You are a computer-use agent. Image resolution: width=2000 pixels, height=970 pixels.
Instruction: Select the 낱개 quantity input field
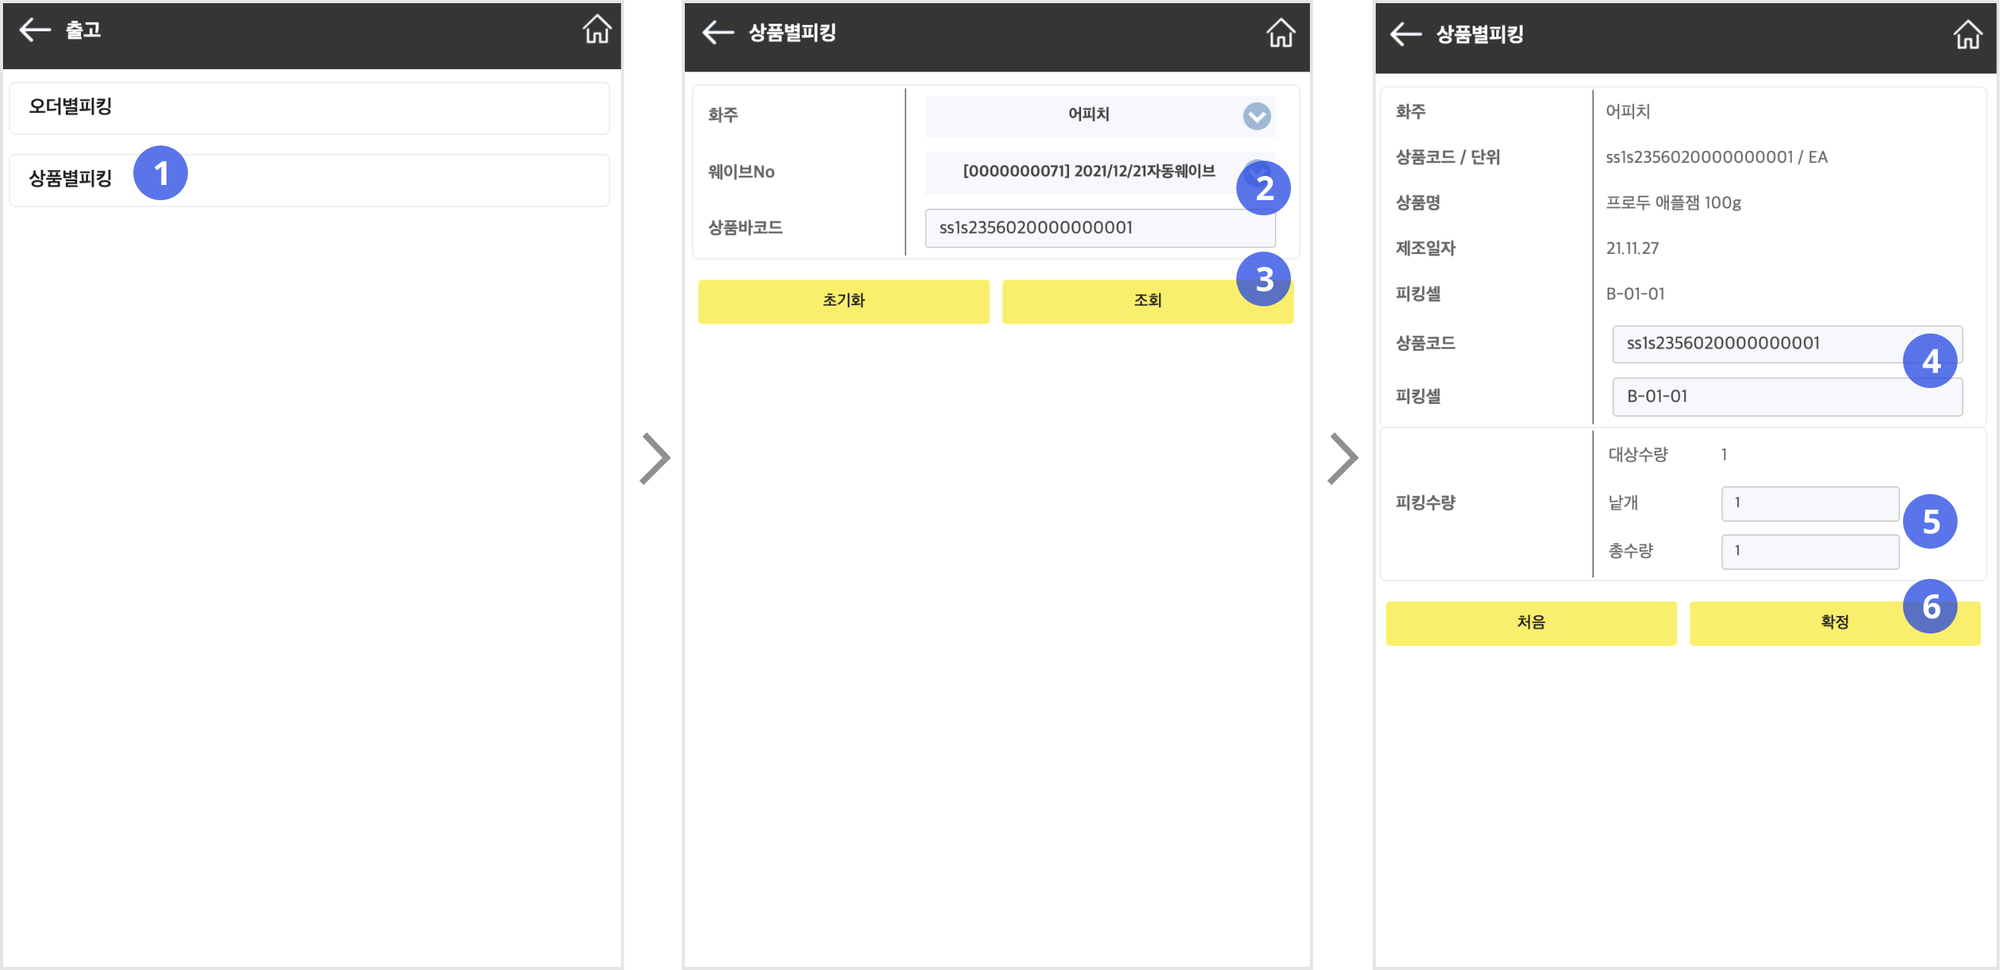(x=1809, y=503)
